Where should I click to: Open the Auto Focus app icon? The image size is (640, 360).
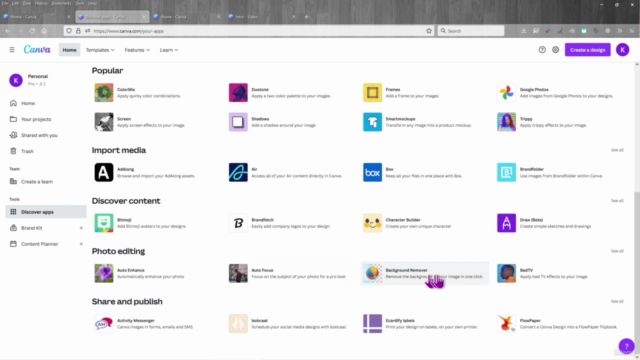coord(238,273)
